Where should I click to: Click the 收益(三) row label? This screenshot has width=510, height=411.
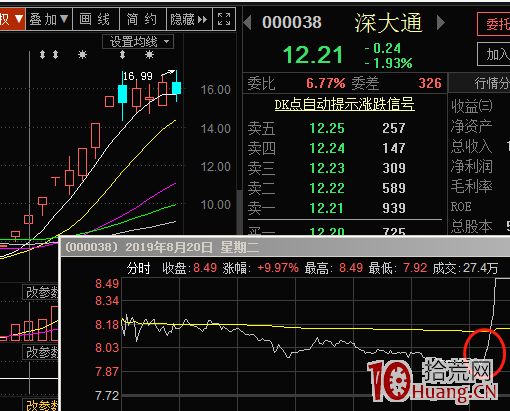click(x=472, y=106)
